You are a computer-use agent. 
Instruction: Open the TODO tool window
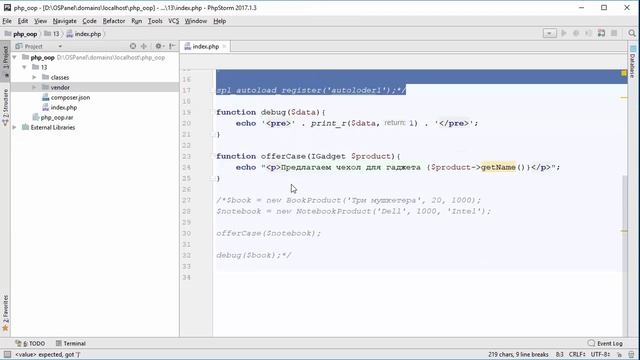(30, 343)
